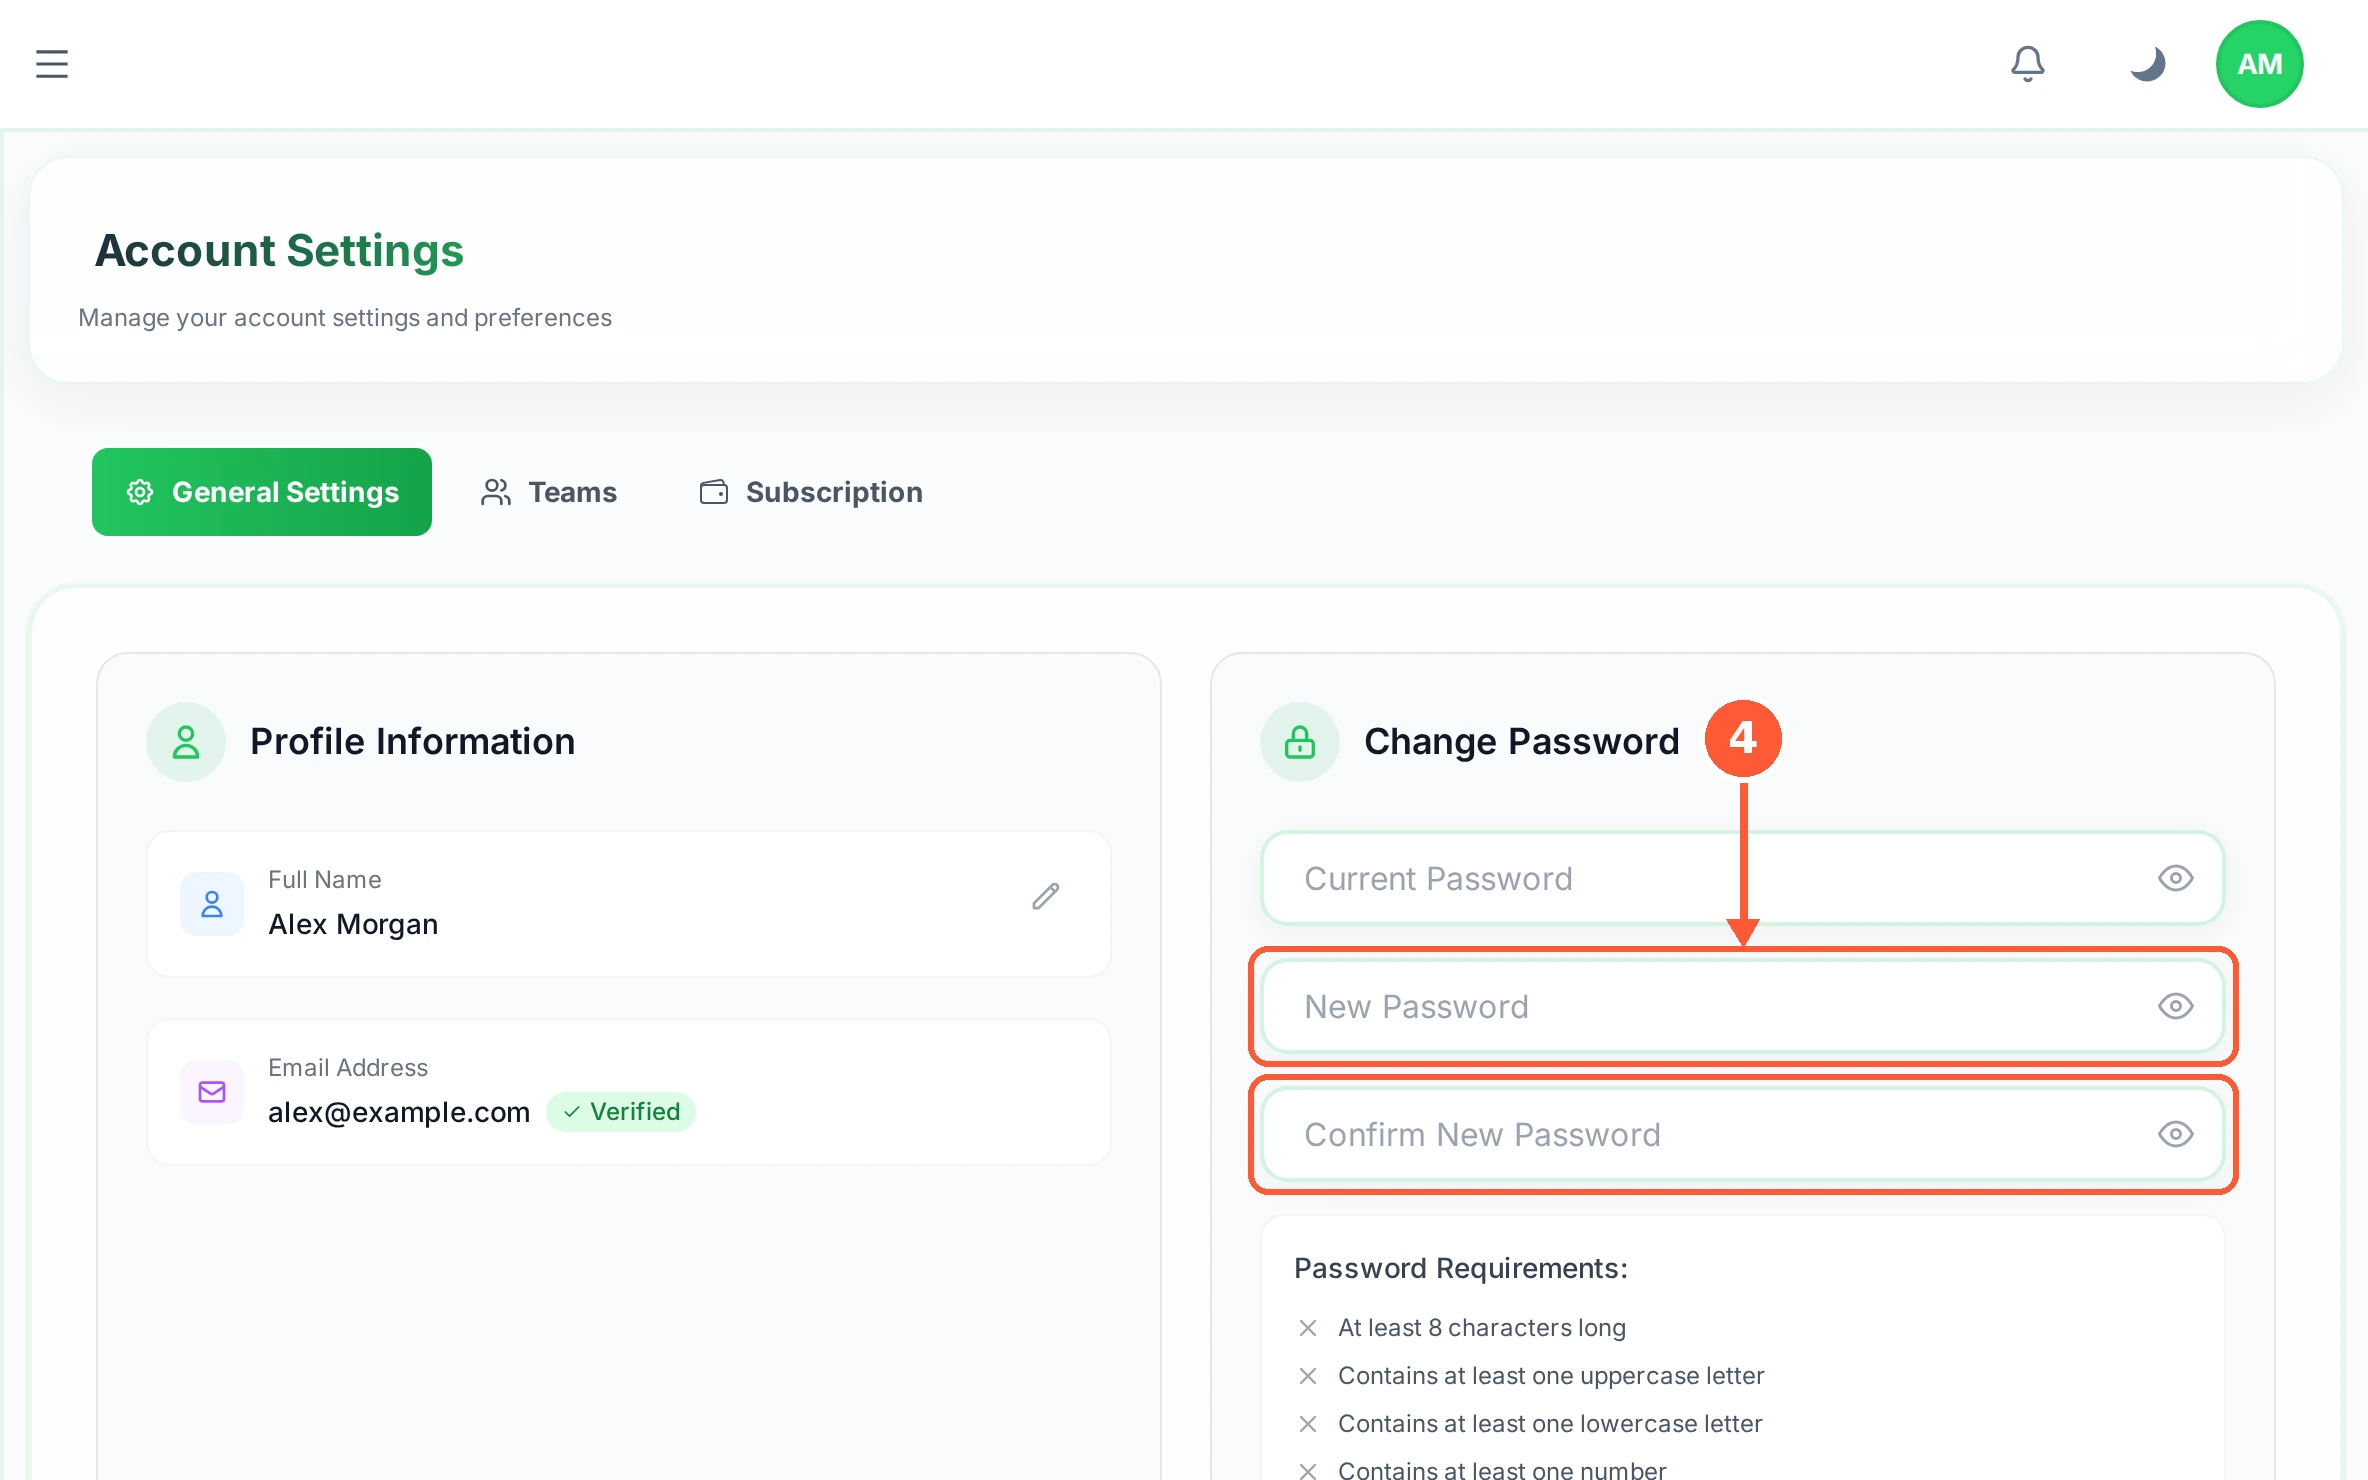Click the Alex Morgan name value
Image resolution: width=2368 pixels, height=1480 pixels.
click(353, 924)
